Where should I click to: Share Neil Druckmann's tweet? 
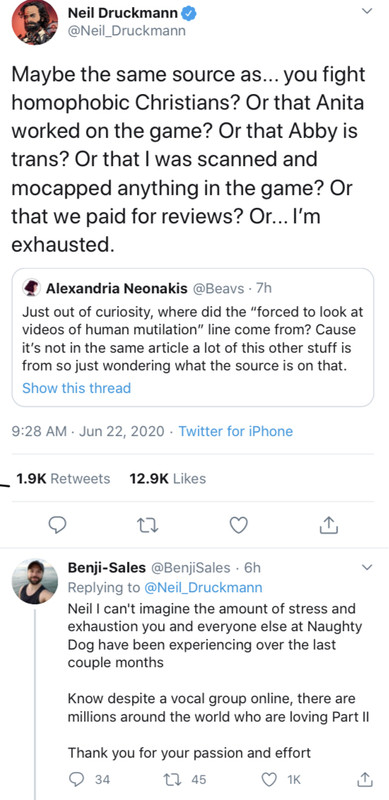tap(329, 524)
